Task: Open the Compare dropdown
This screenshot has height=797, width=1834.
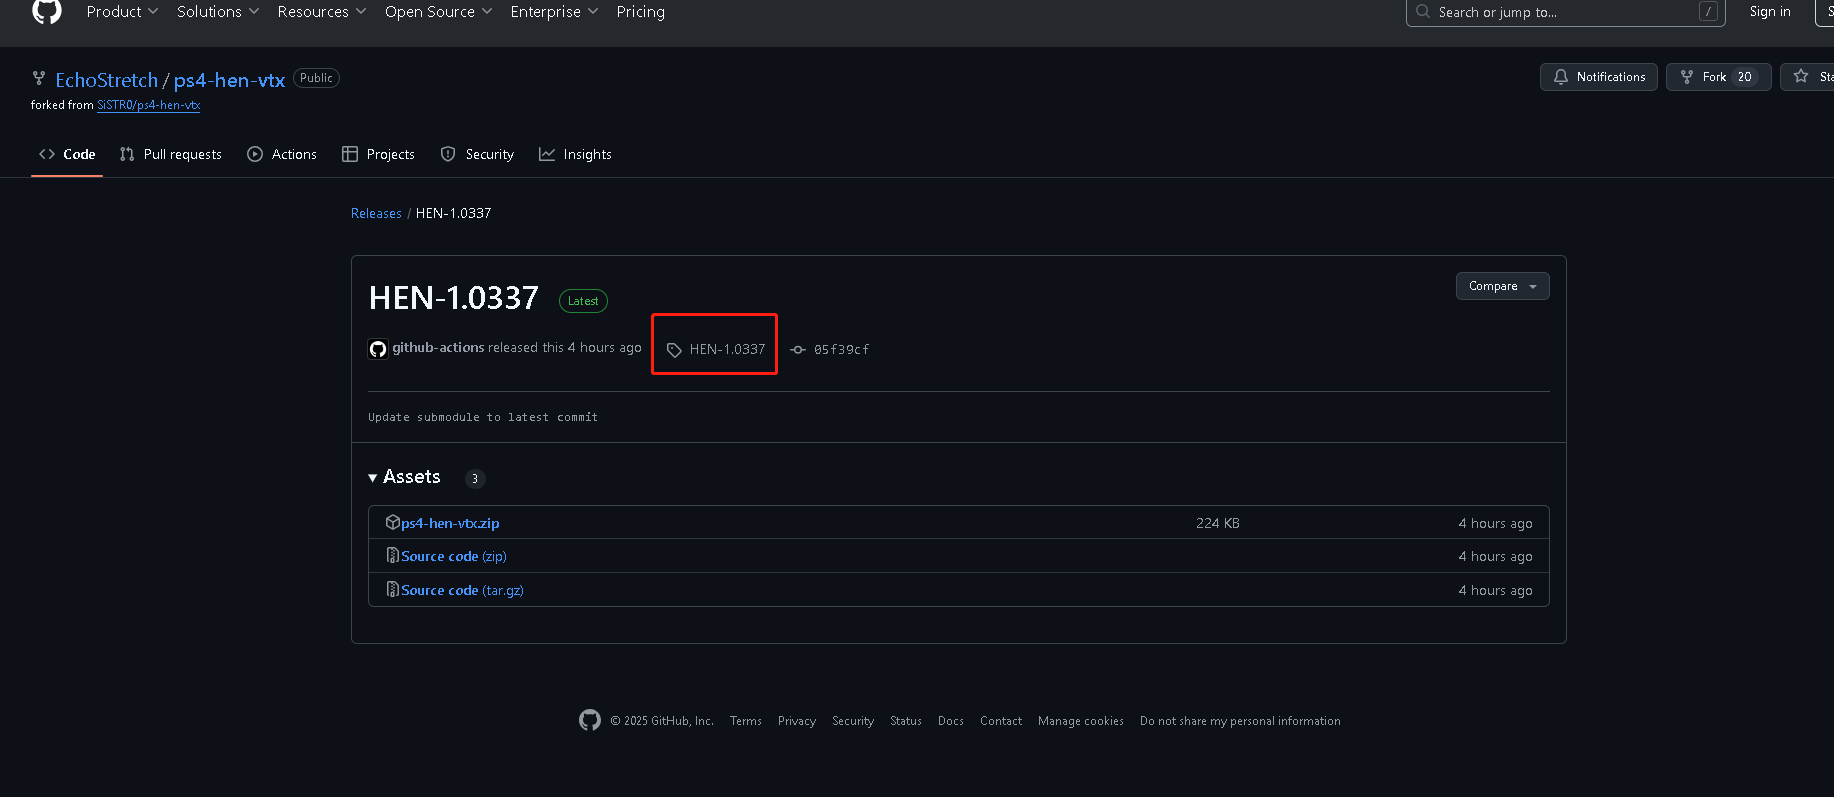Action: pyautogui.click(x=1502, y=286)
